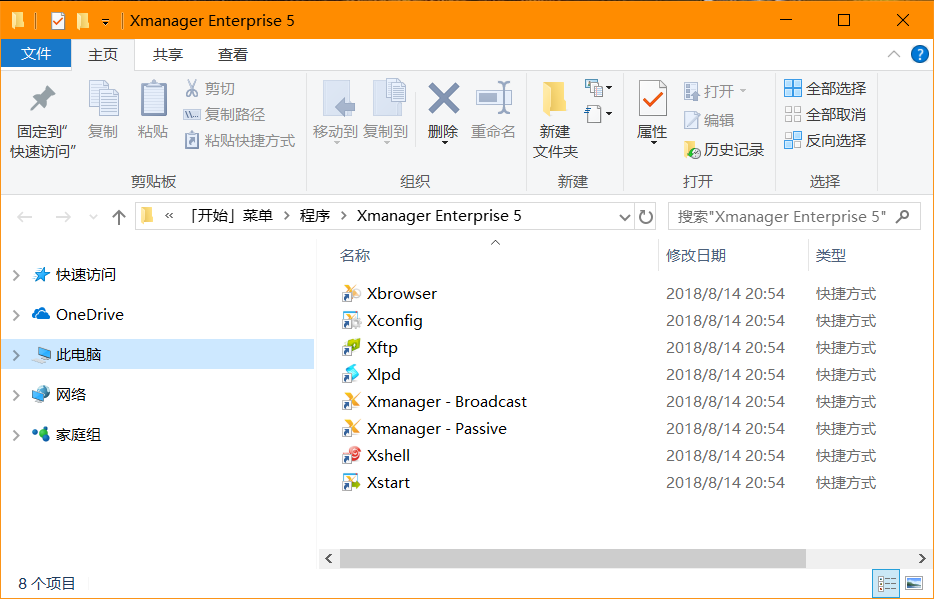
Task: Expand Network (网络) tree node
Action: (16, 395)
